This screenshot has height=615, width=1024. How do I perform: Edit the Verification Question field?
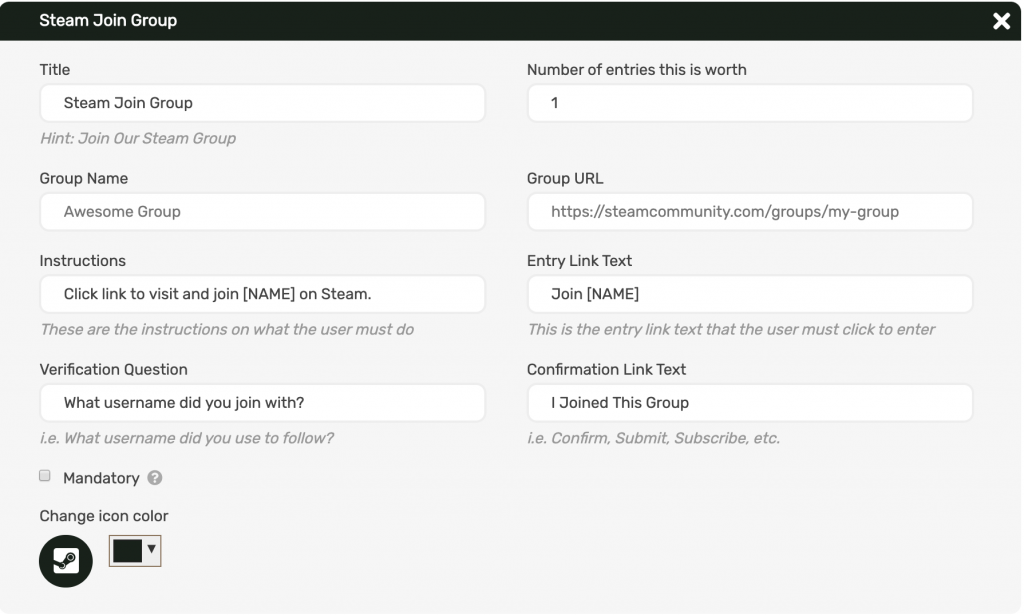click(x=263, y=403)
